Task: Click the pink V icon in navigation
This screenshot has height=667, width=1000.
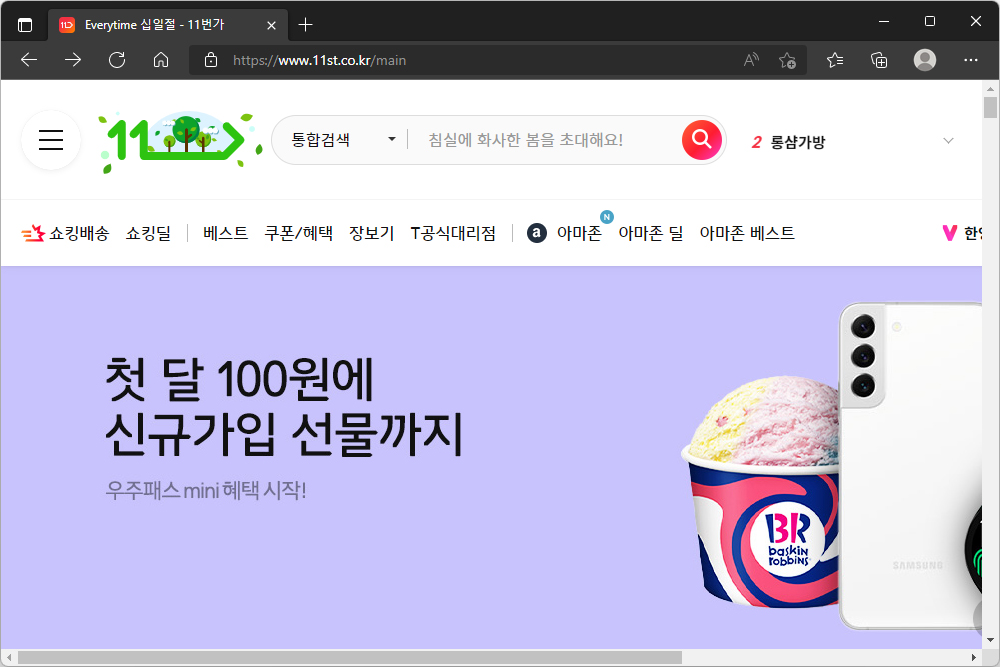Action: [x=950, y=233]
